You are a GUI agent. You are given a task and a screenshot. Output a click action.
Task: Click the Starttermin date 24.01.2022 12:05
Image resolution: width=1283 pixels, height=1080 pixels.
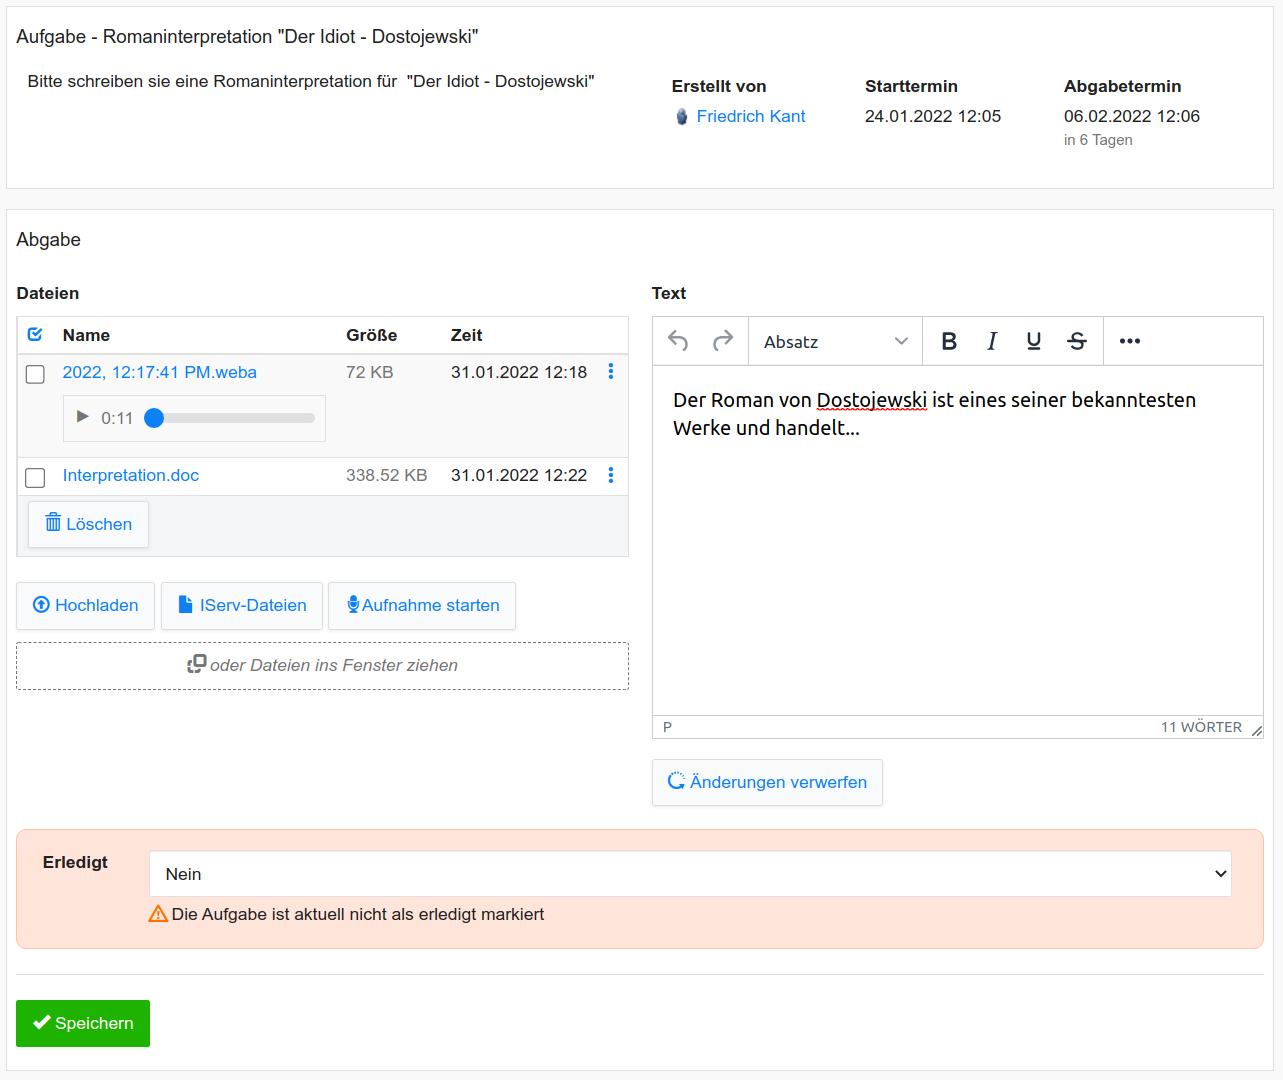click(x=933, y=116)
